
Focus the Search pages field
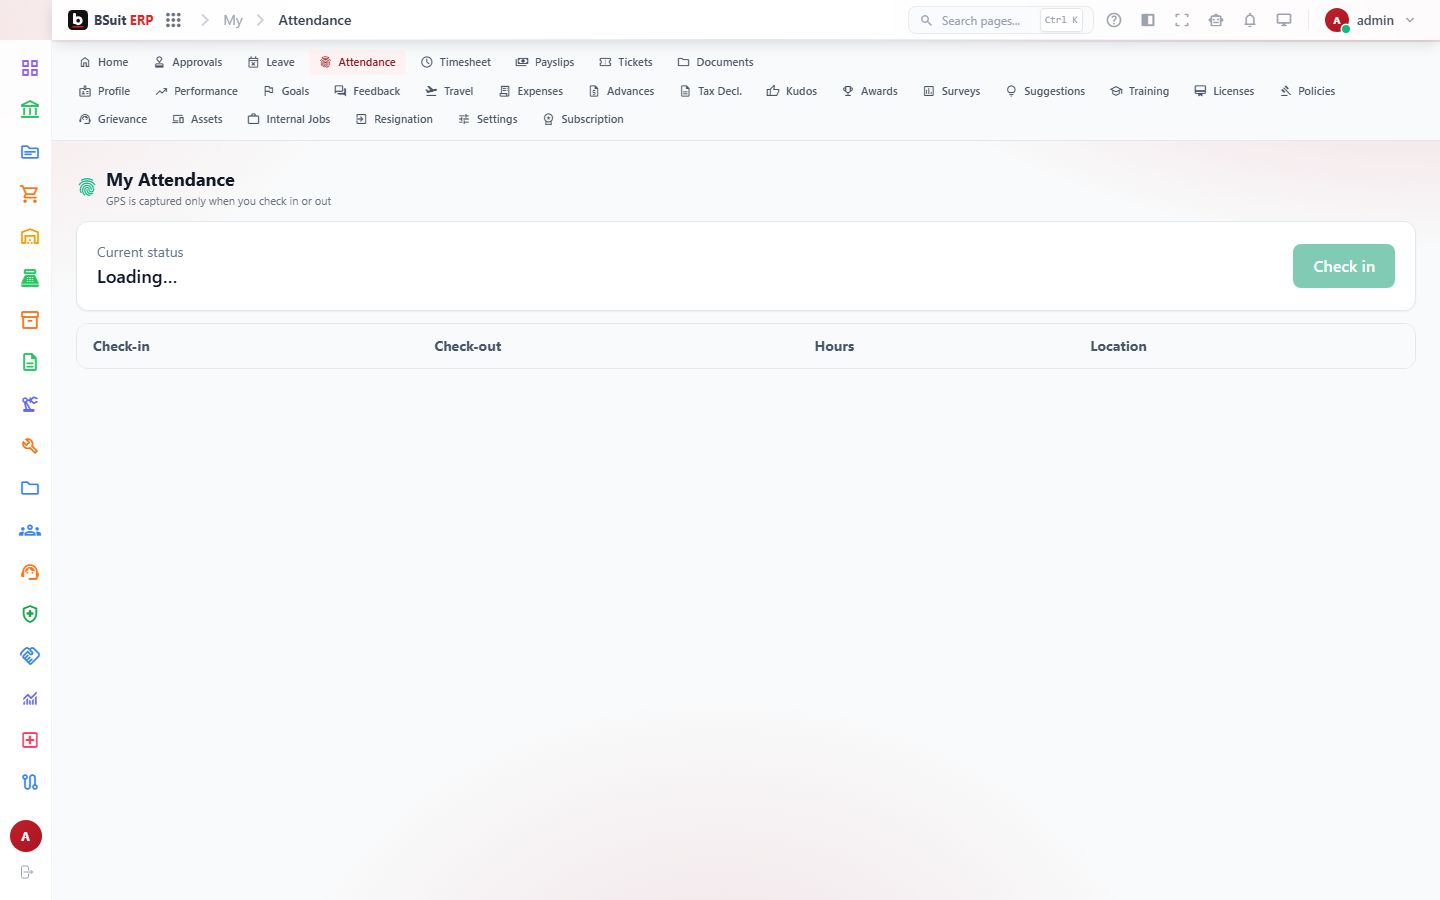[x=1001, y=20]
